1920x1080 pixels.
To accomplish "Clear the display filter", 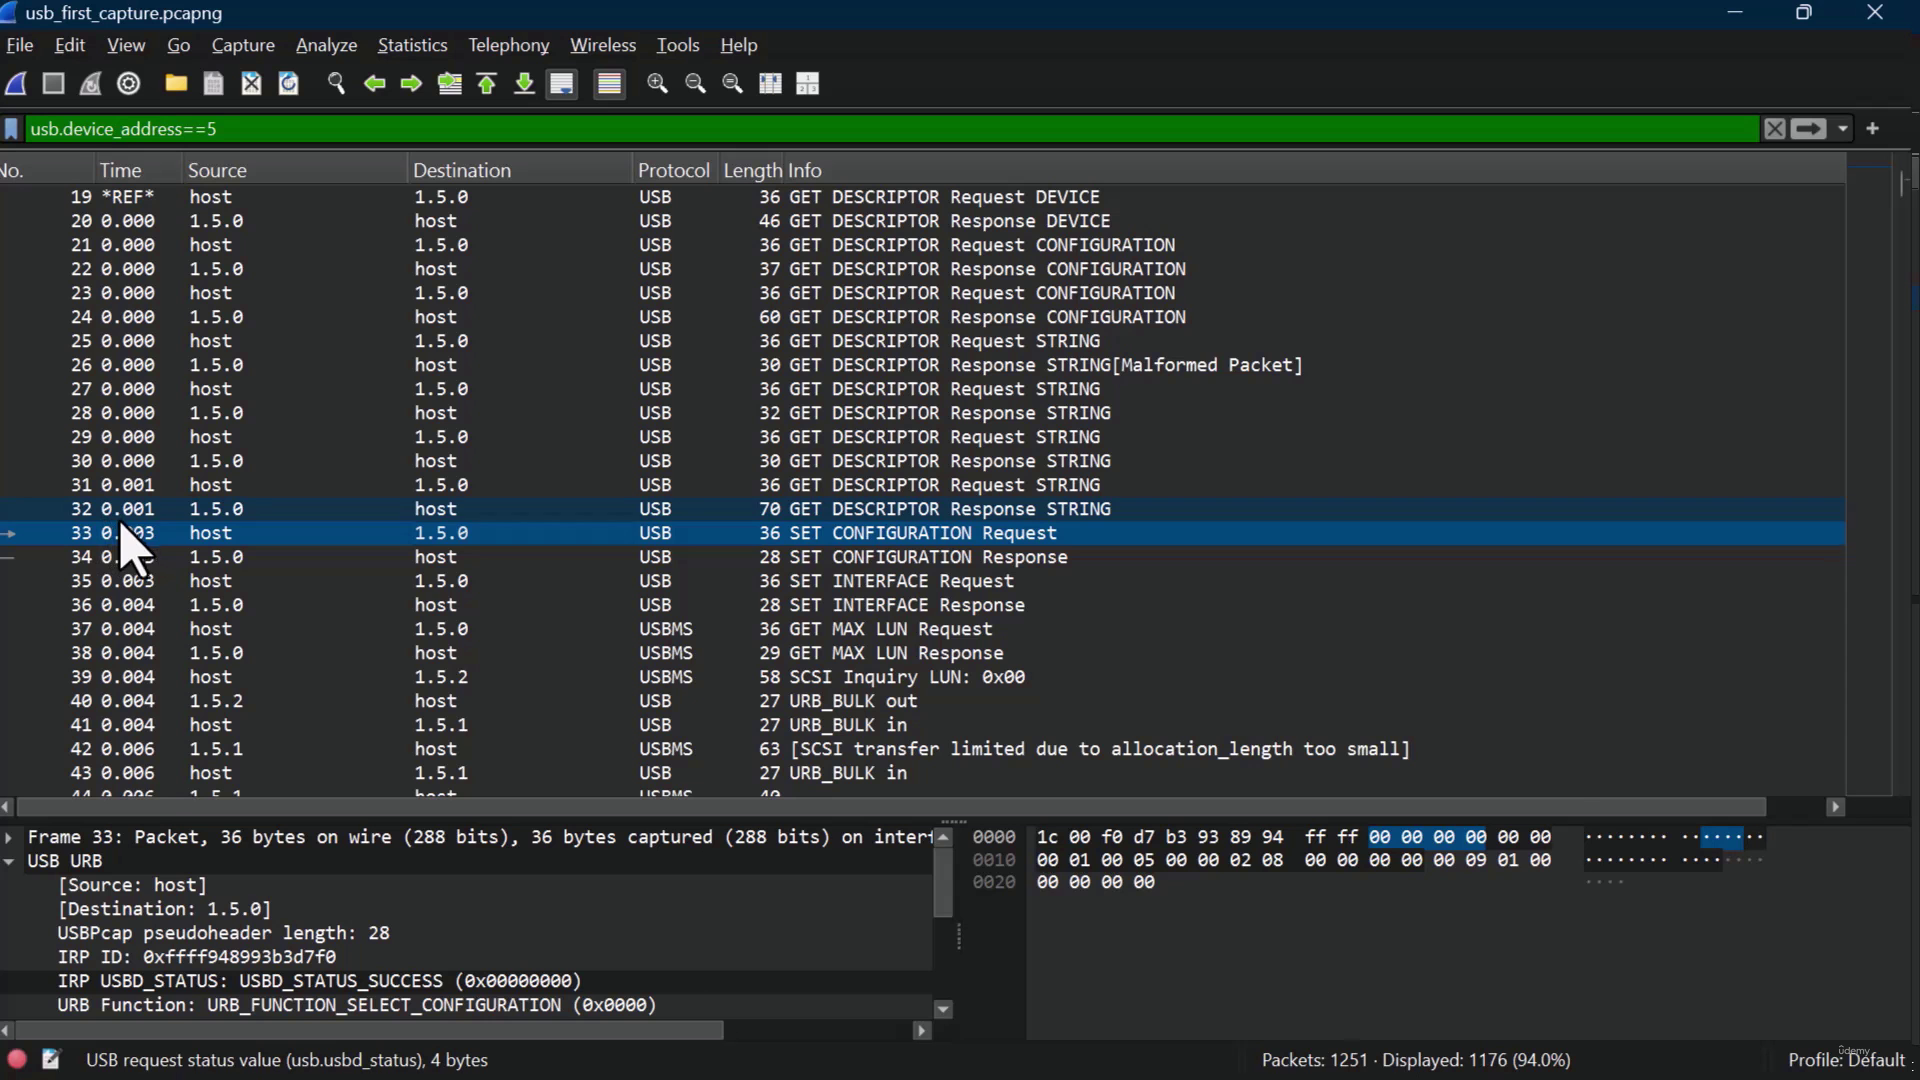I will pyautogui.click(x=1774, y=129).
